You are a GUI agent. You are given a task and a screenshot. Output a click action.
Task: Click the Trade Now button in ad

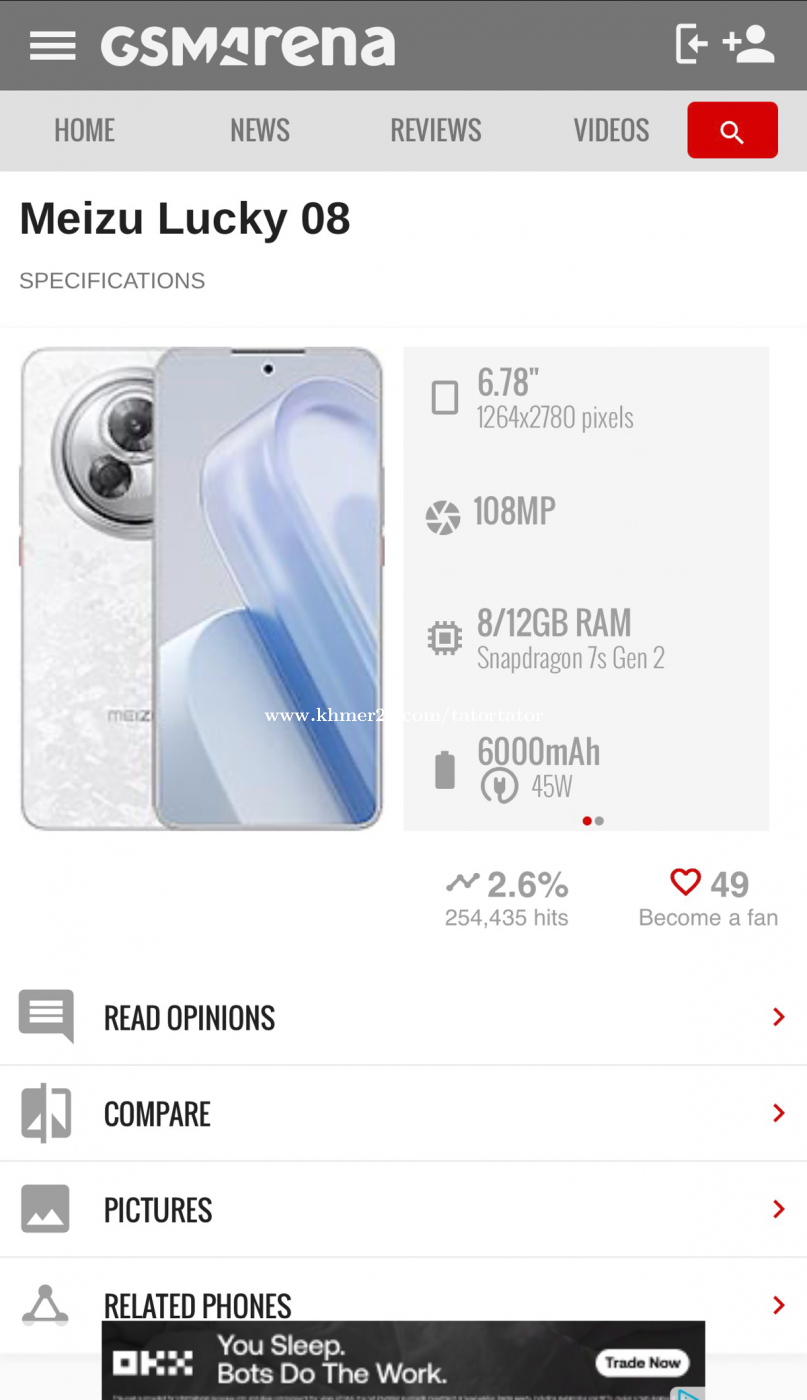pos(643,1362)
